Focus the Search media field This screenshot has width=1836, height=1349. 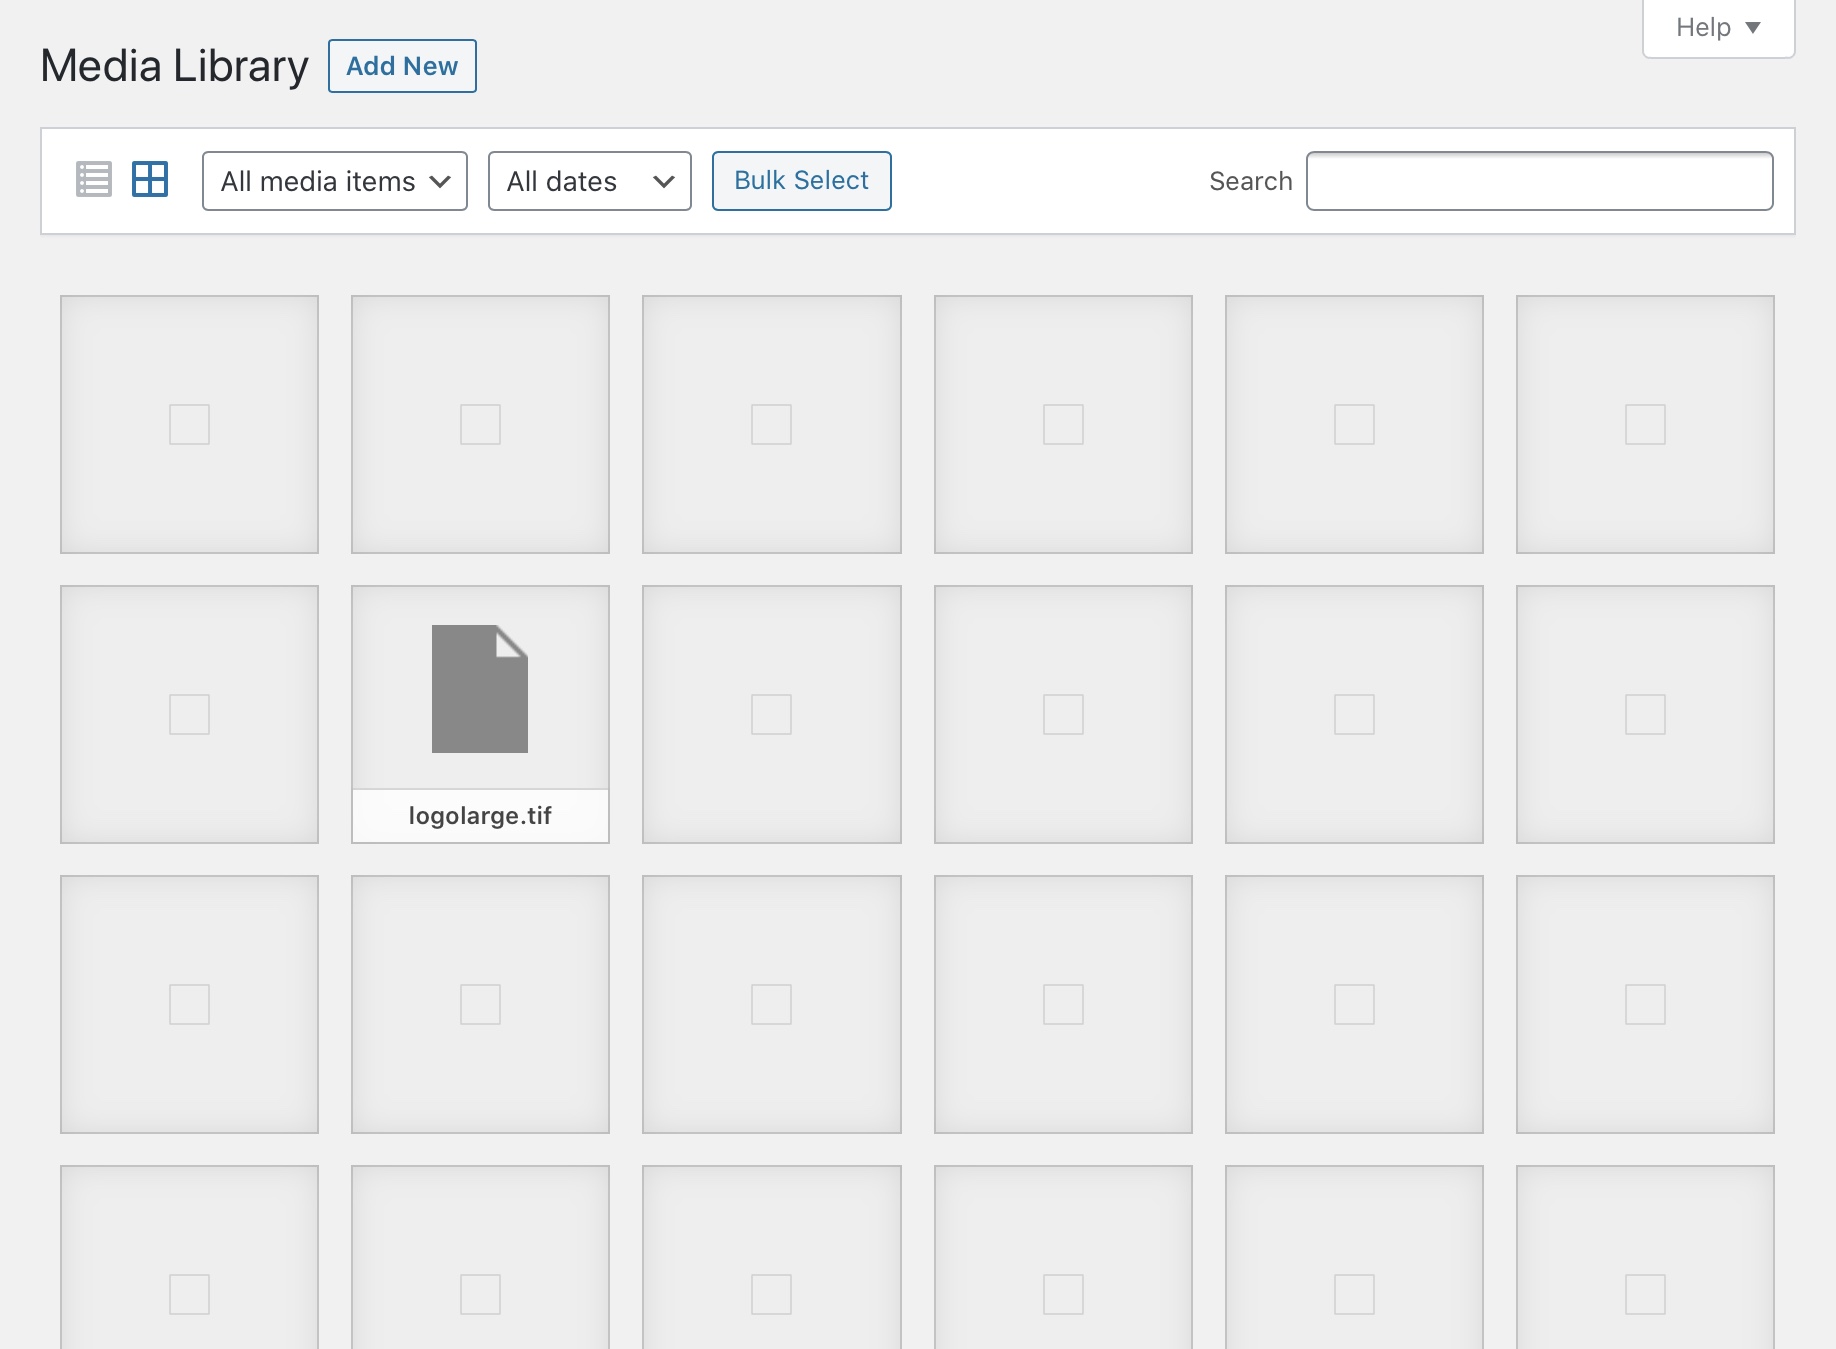coord(1540,181)
